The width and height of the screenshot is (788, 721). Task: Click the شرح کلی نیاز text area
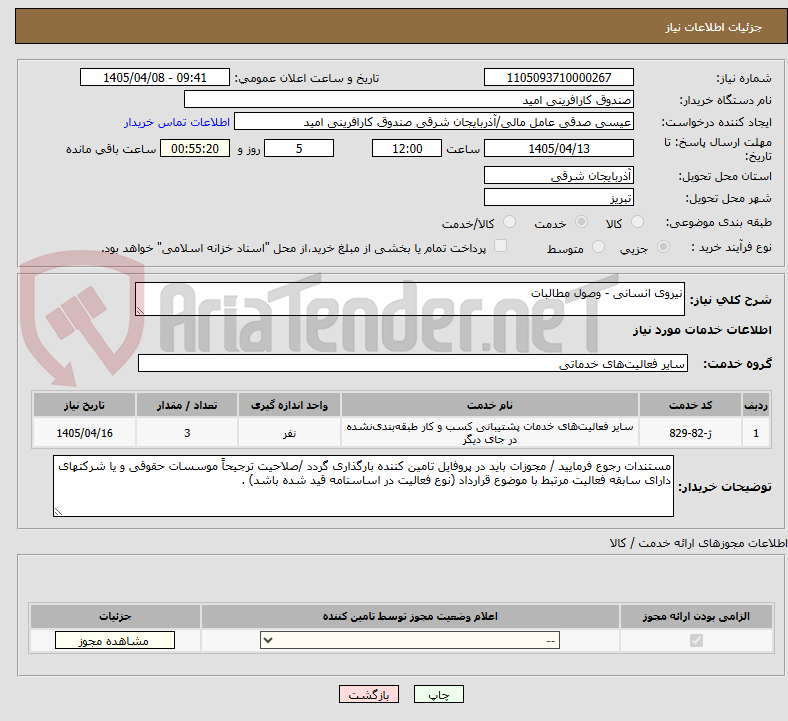point(410,299)
